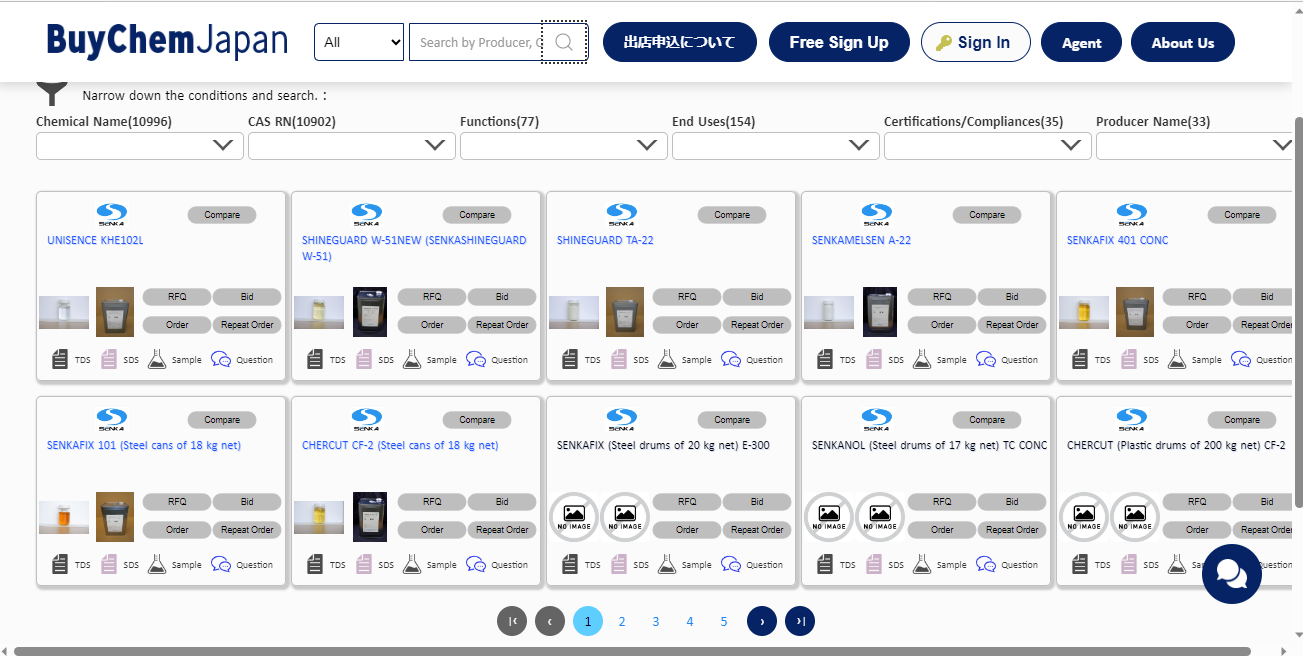Click Question icon for CHERCUT CF-2 steel cans
1303x656 pixels.
click(x=476, y=564)
